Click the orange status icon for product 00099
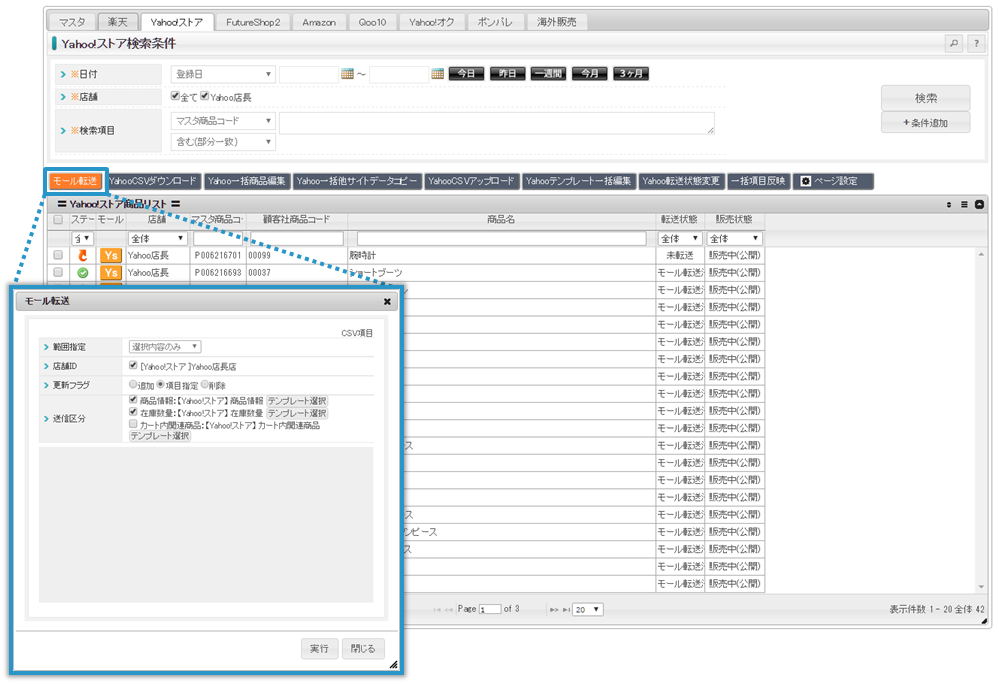Image resolution: width=999 pixels, height=684 pixels. pyautogui.click(x=82, y=255)
